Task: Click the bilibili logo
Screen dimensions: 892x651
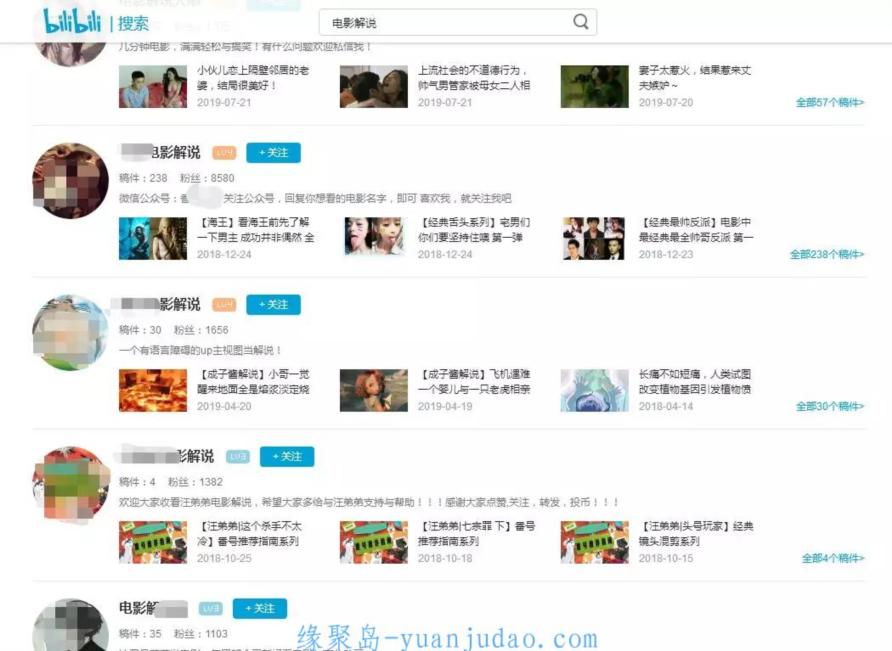Action: (x=72, y=22)
